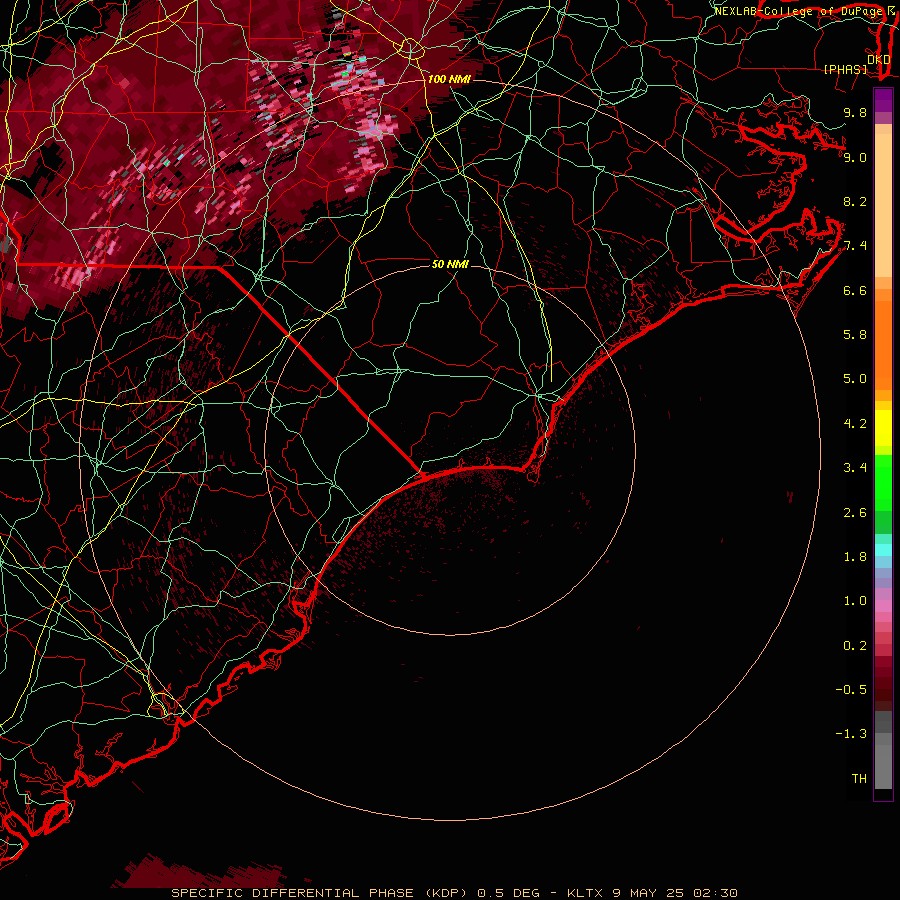This screenshot has width=900, height=900.
Task: Click the 5.8 scale value
Action: tap(855, 335)
